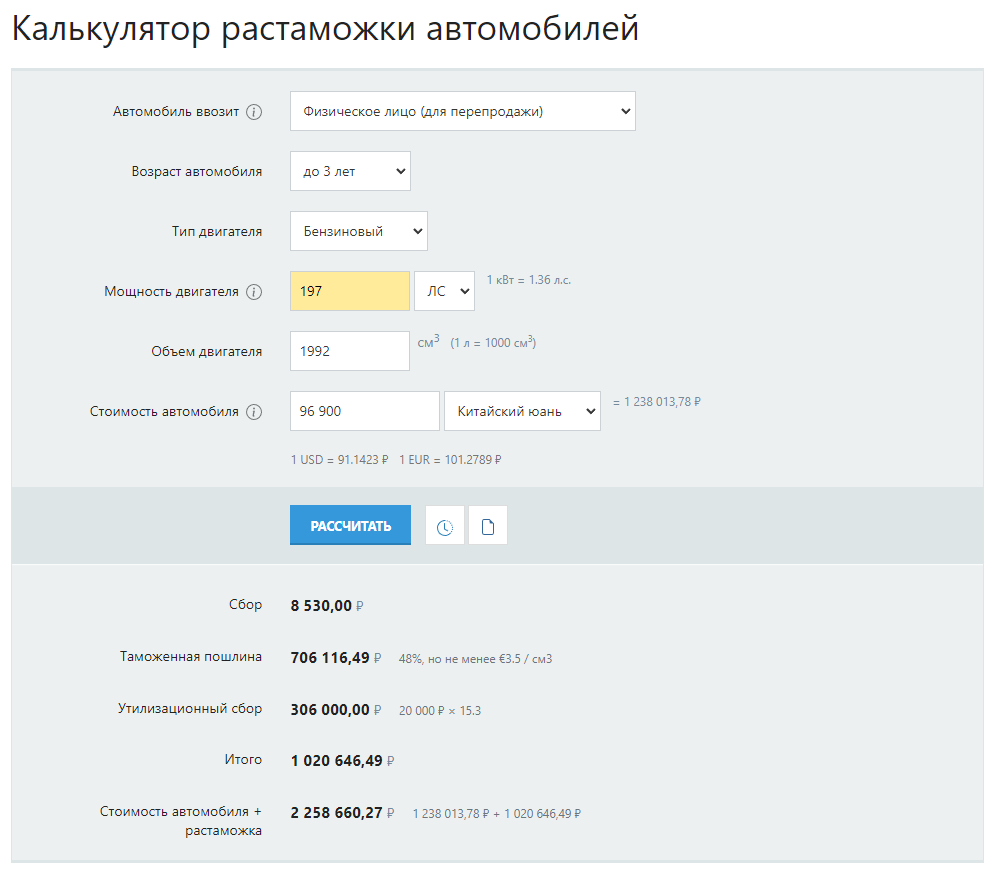Click the "Тип двигателя" label

tap(217, 232)
